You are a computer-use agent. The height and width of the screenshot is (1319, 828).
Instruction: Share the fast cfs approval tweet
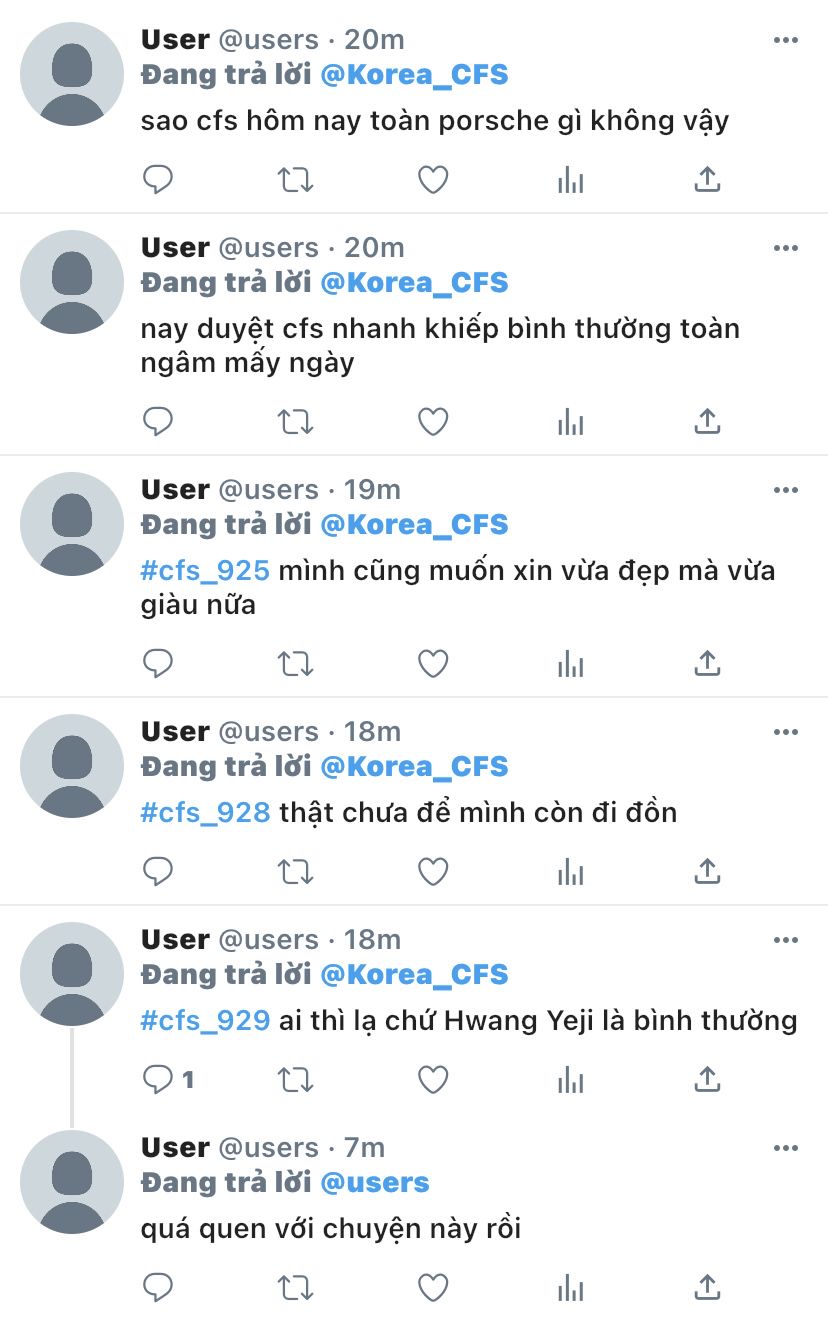[x=707, y=422]
